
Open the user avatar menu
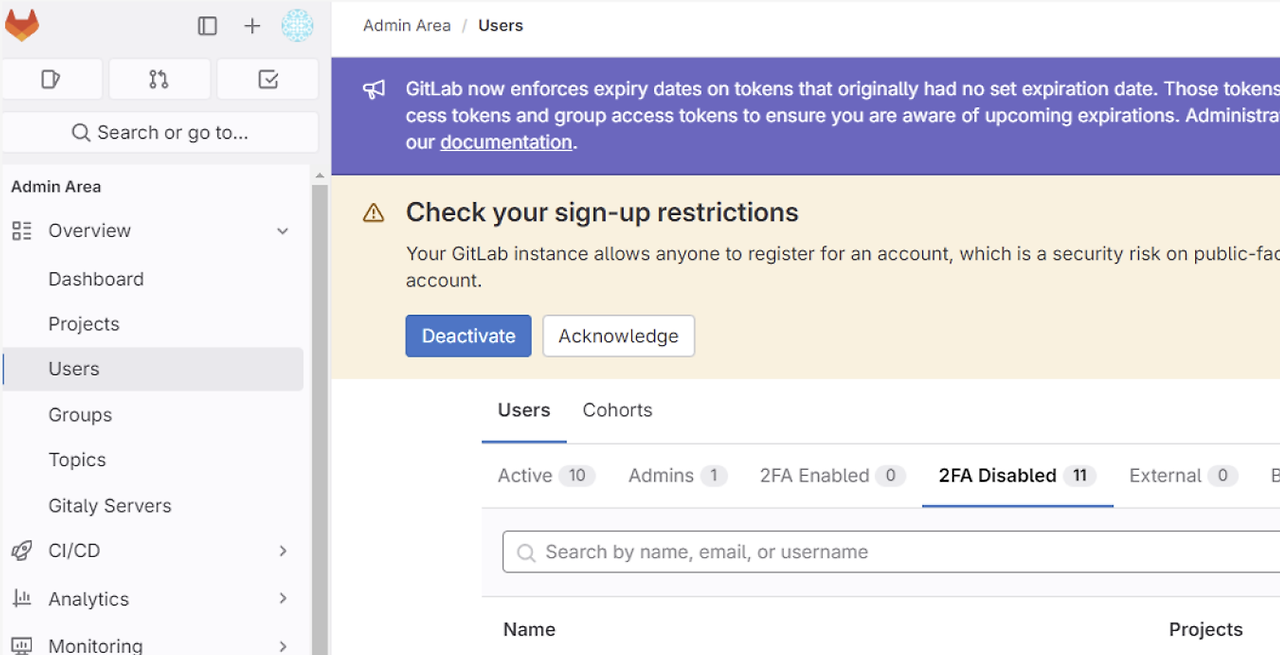click(297, 26)
